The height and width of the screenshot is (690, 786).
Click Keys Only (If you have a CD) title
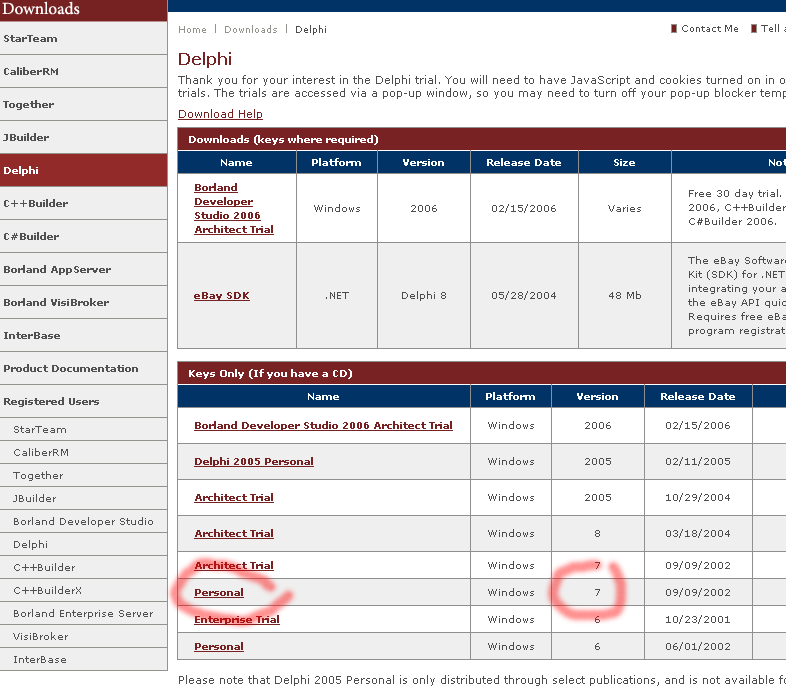click(270, 374)
